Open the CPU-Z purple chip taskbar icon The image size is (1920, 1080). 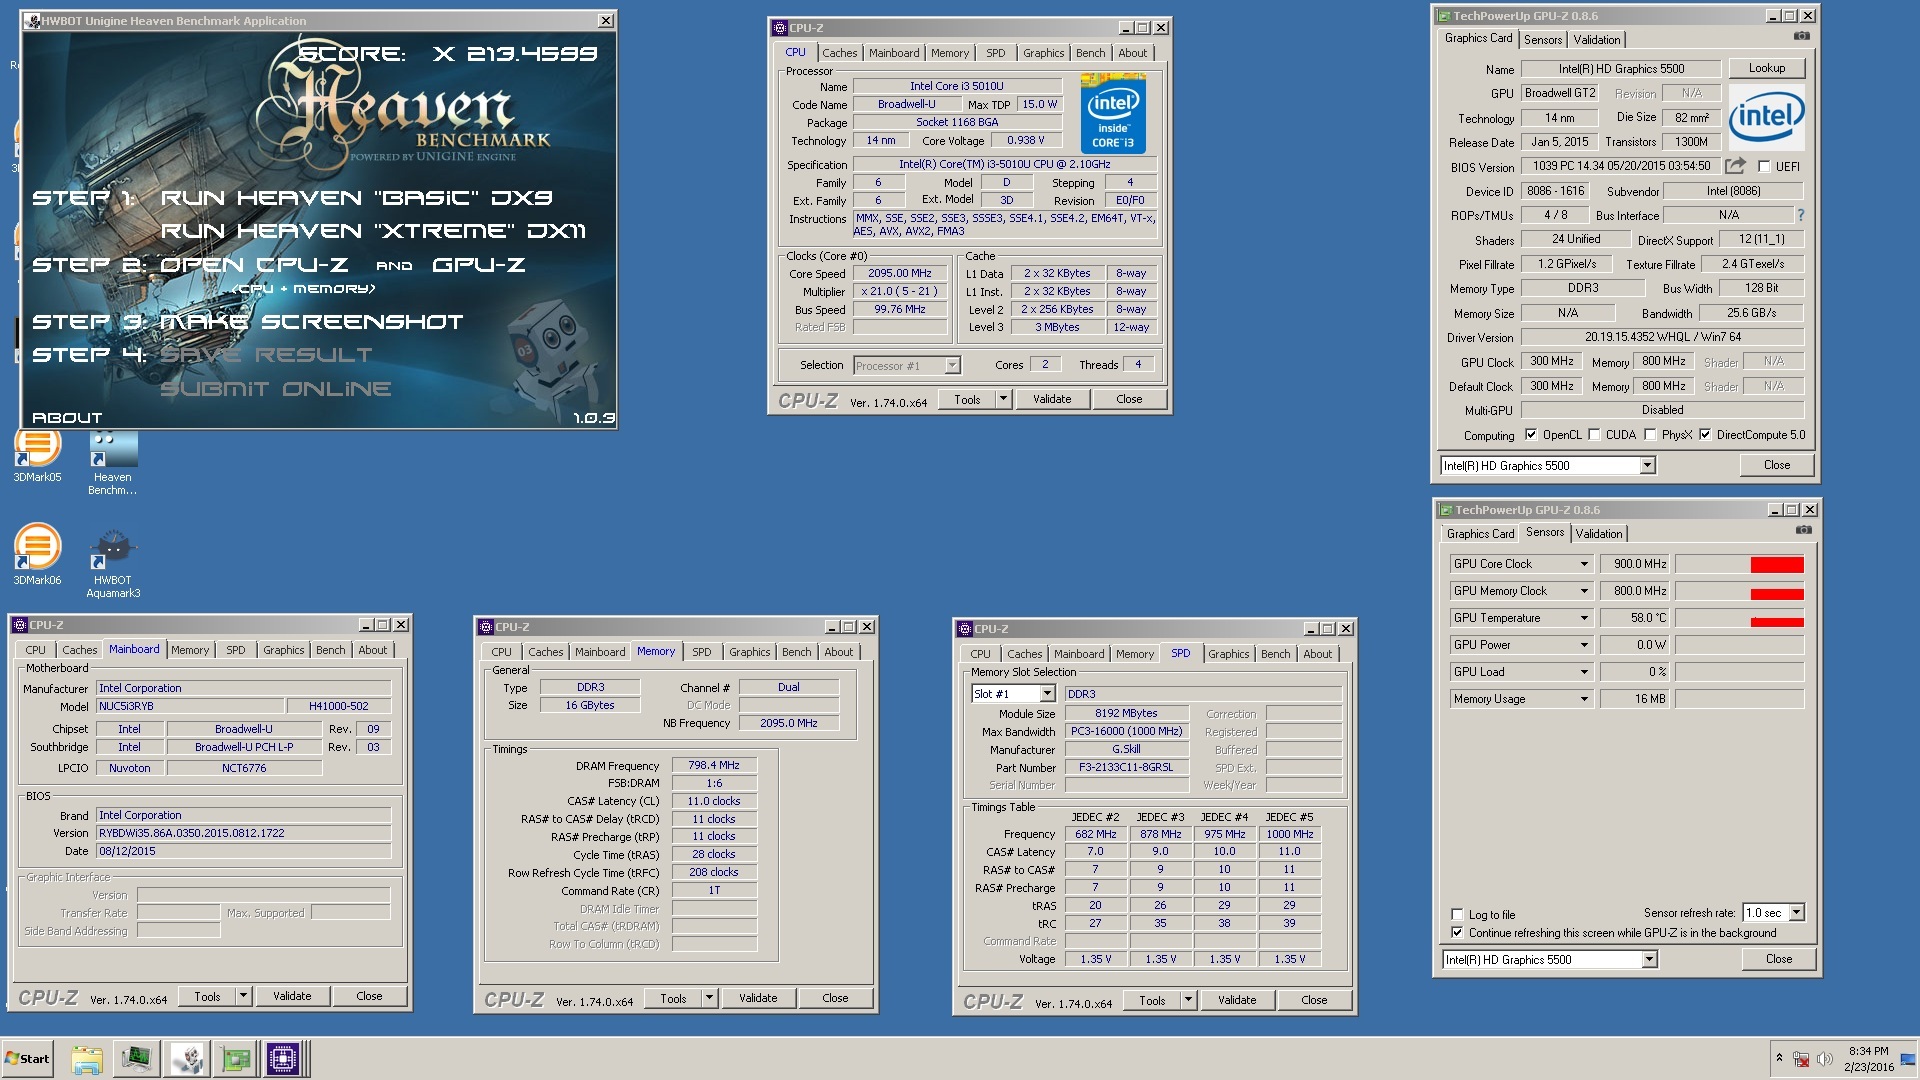pyautogui.click(x=283, y=1059)
